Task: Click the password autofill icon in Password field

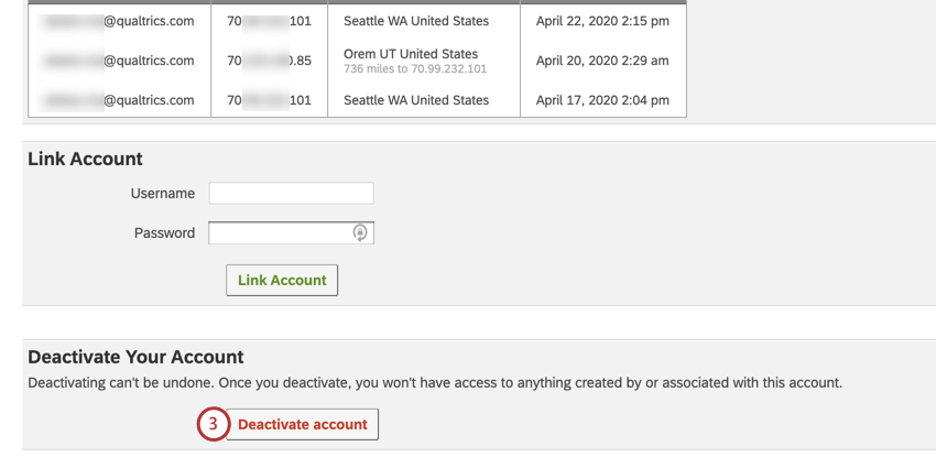Action: (360, 233)
